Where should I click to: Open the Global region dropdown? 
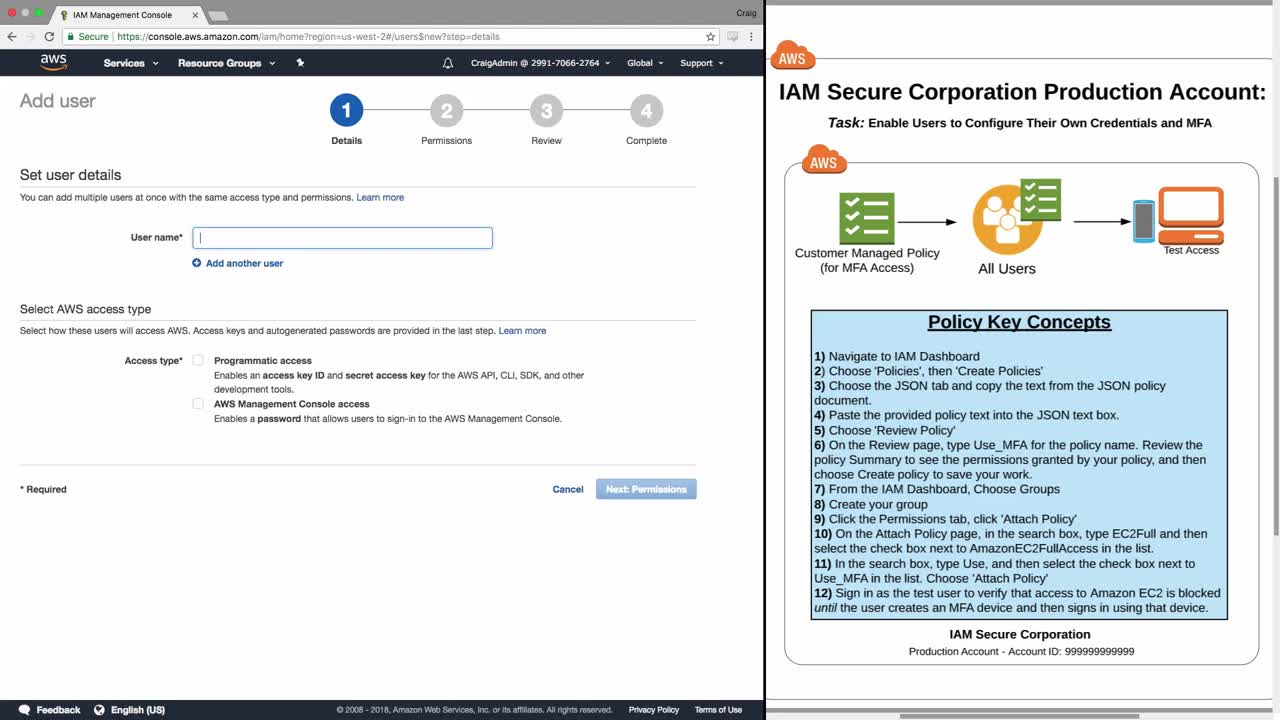tap(645, 63)
